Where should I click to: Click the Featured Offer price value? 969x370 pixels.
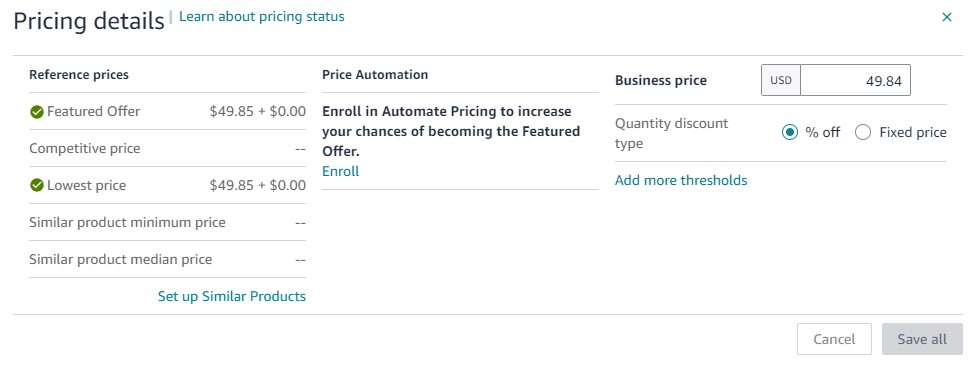pyautogui.click(x=258, y=112)
